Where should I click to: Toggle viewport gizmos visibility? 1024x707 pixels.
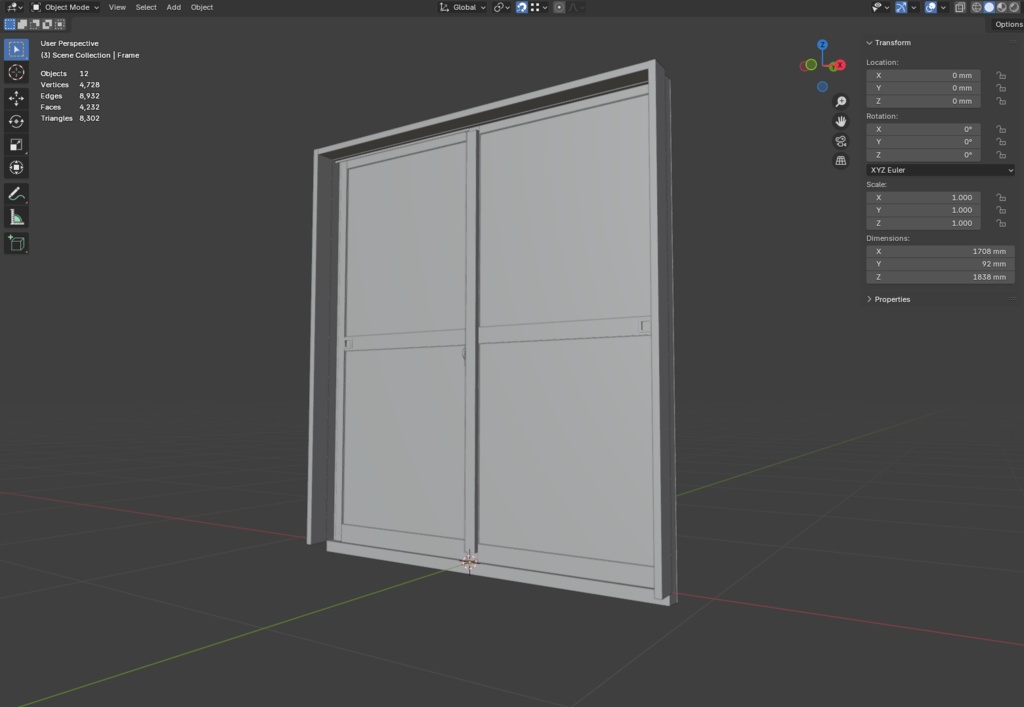coord(901,7)
